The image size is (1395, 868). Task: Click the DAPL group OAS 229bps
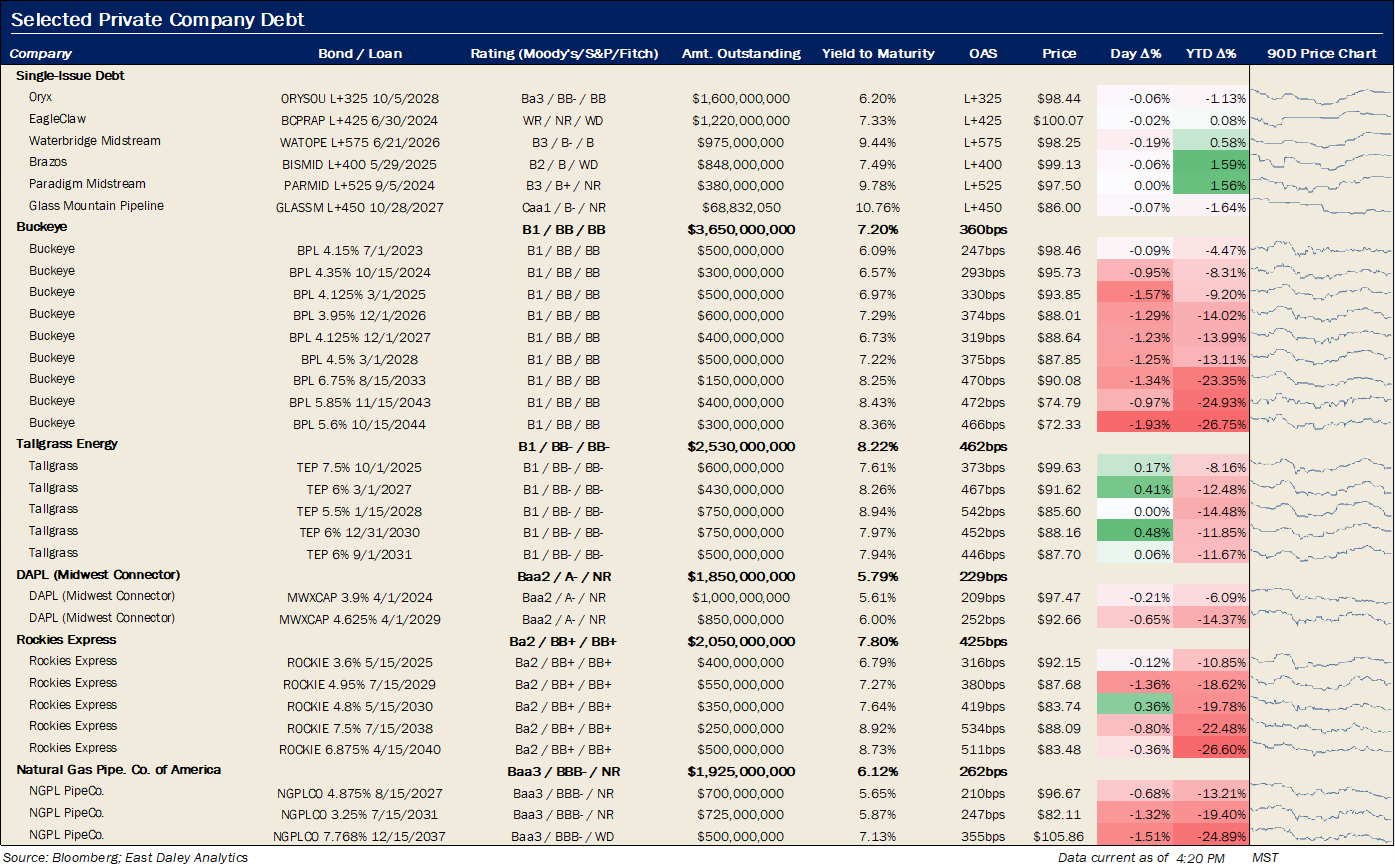[x=982, y=576]
